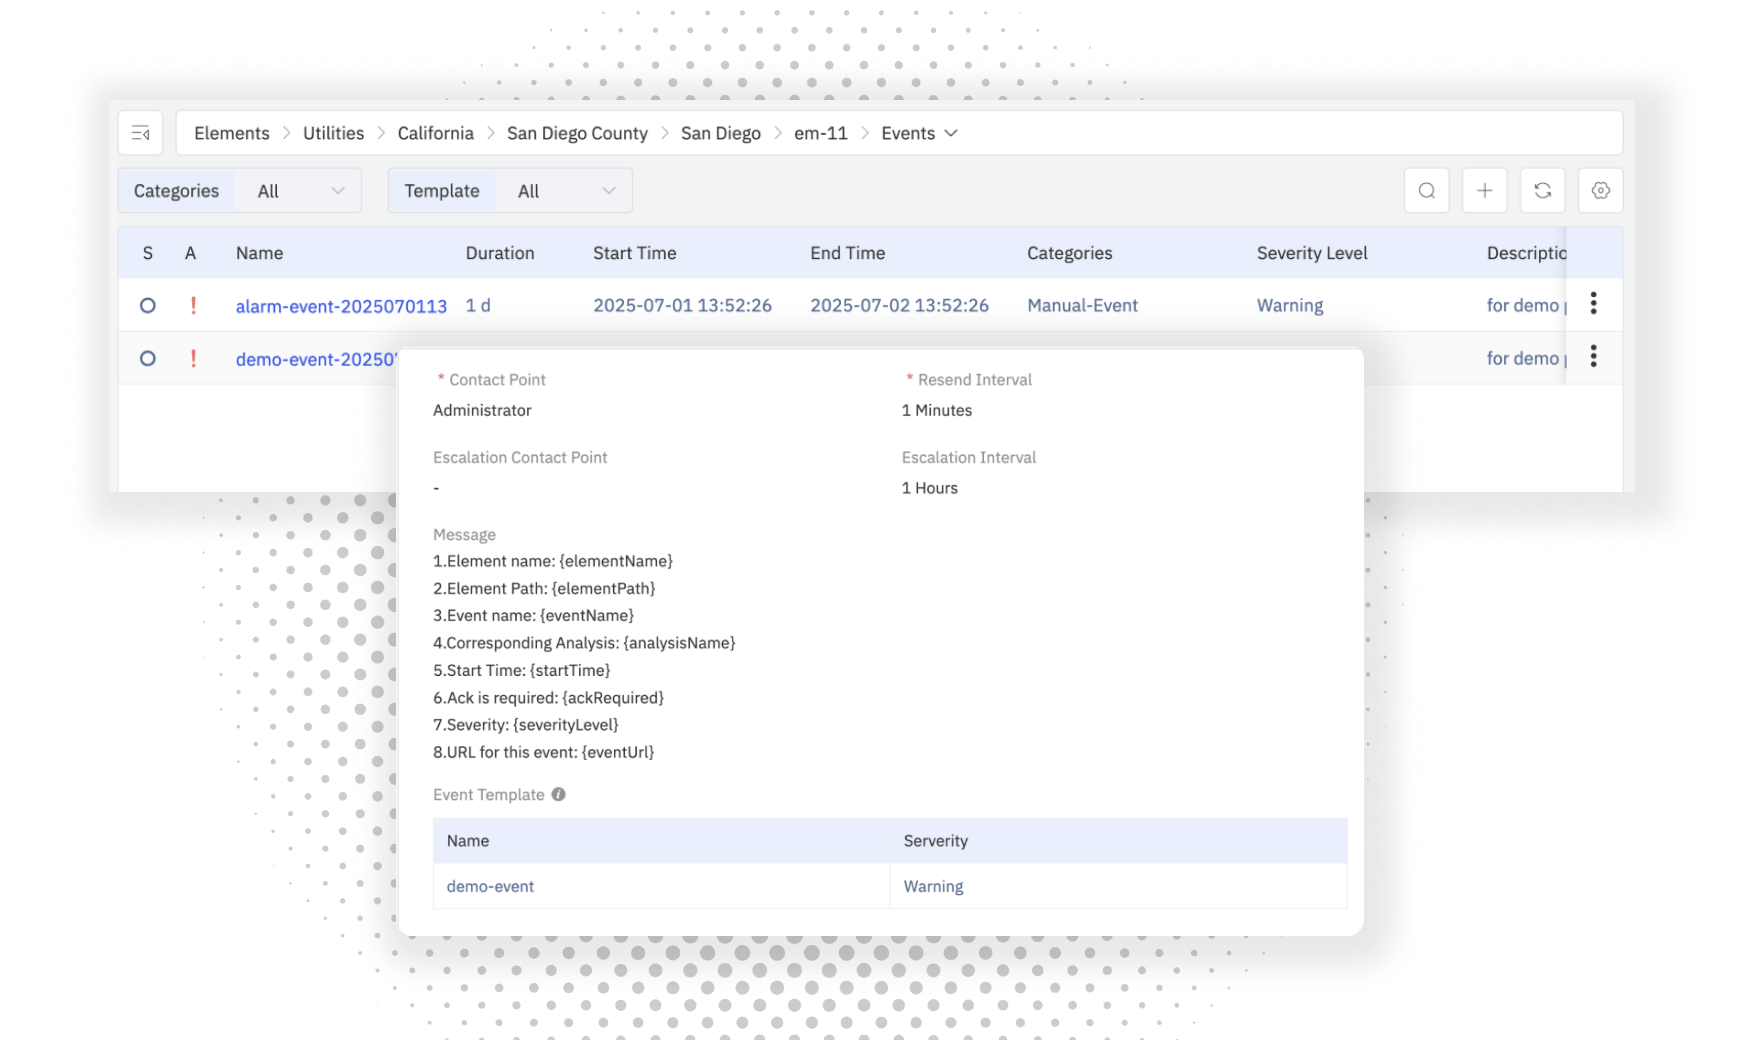Open row actions for demo-event row

click(x=1593, y=357)
